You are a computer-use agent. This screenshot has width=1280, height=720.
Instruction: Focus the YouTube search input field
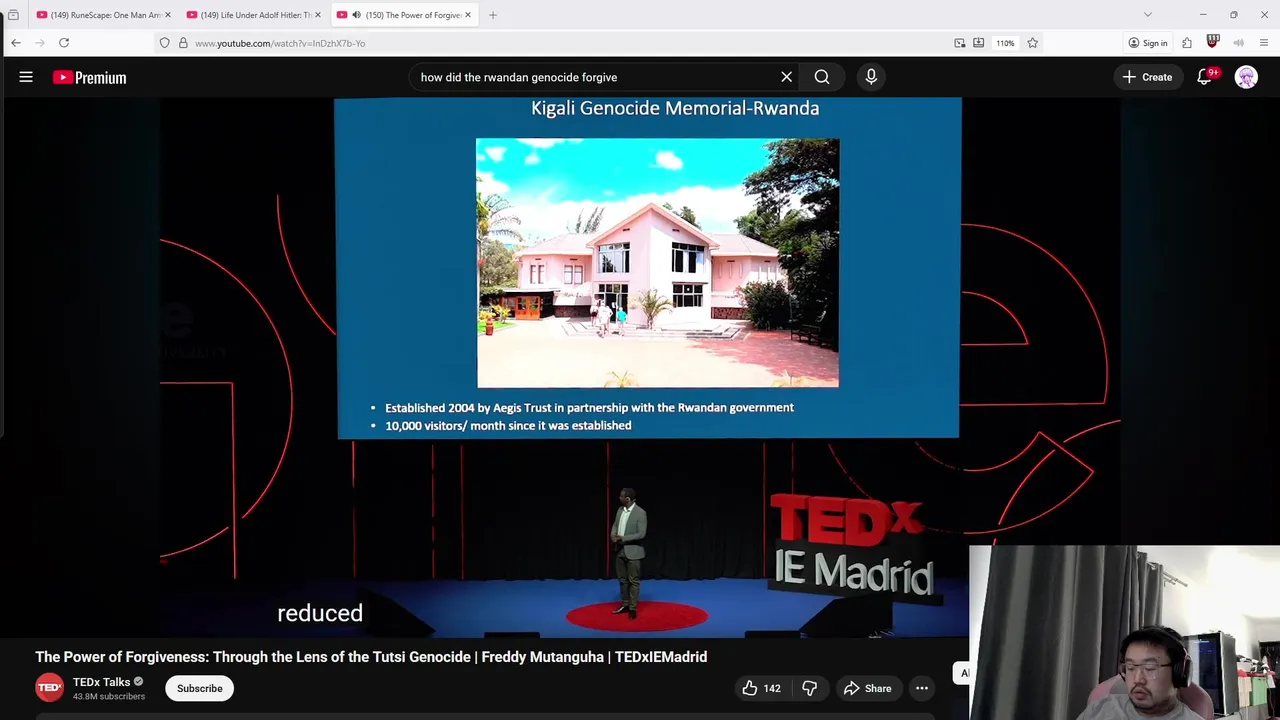pyautogui.click(x=595, y=77)
